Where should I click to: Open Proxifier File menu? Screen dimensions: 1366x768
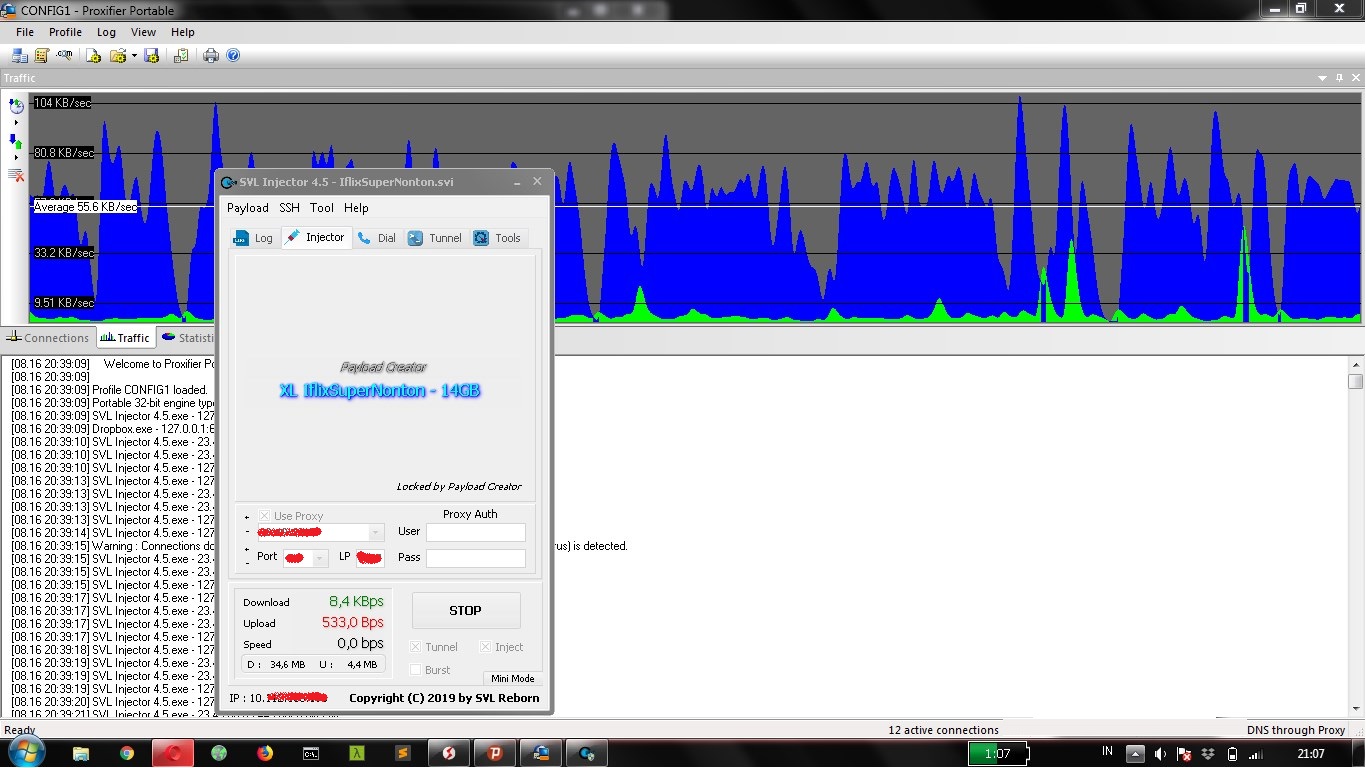point(25,32)
